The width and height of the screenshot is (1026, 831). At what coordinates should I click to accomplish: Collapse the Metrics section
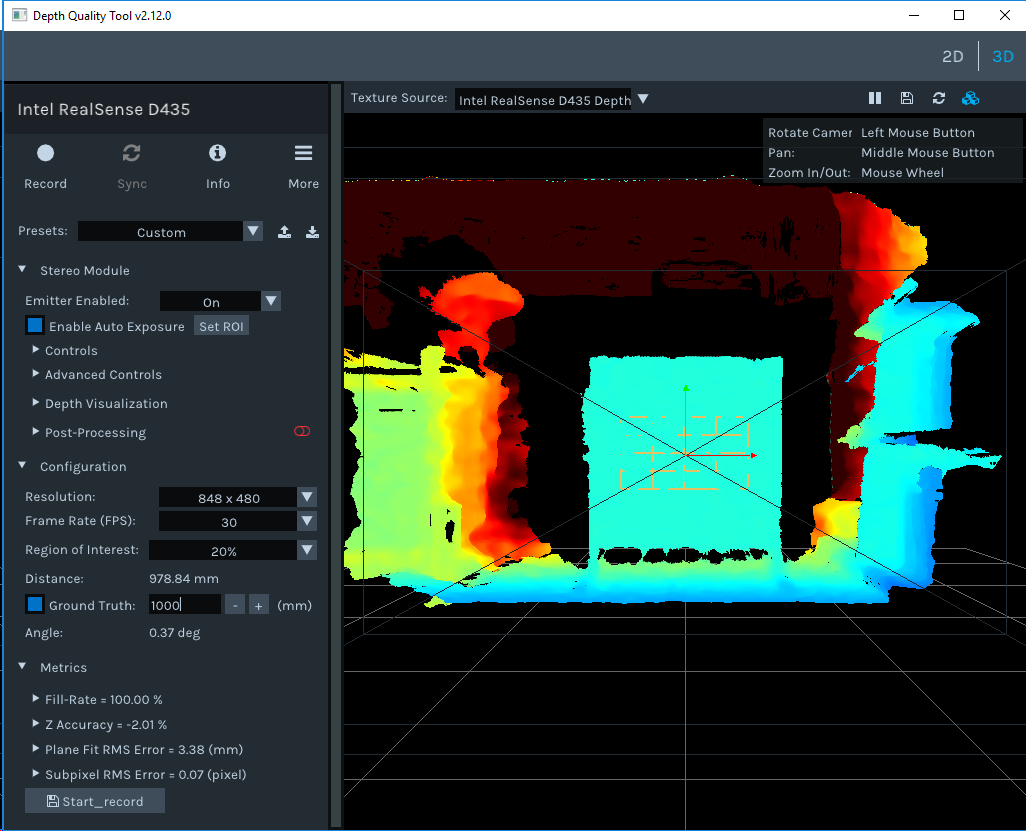[22, 667]
